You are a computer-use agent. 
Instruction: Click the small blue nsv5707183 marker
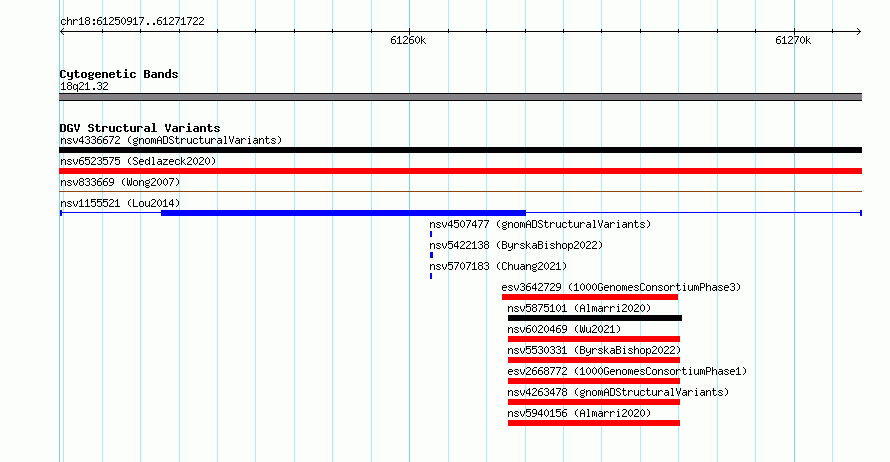pos(431,276)
